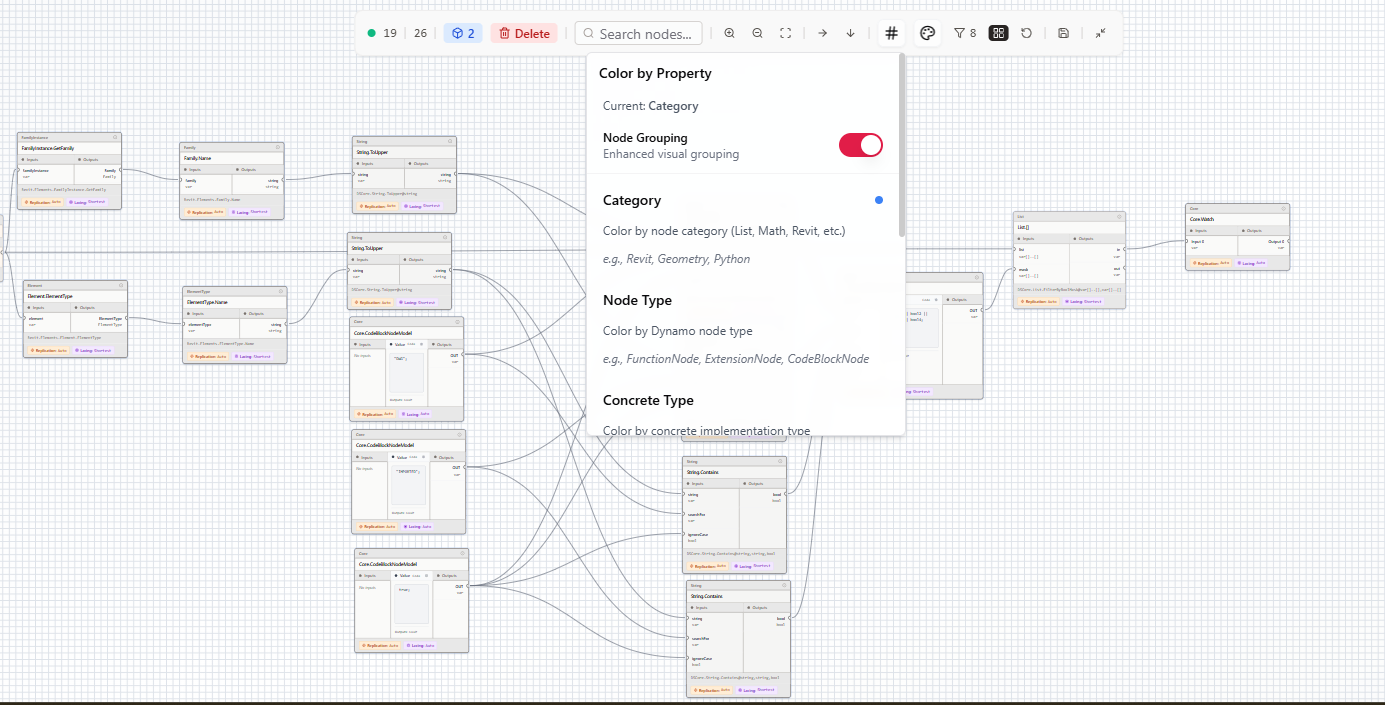Apply the down-arrow vertical layout
The width and height of the screenshot is (1385, 705).
850,33
